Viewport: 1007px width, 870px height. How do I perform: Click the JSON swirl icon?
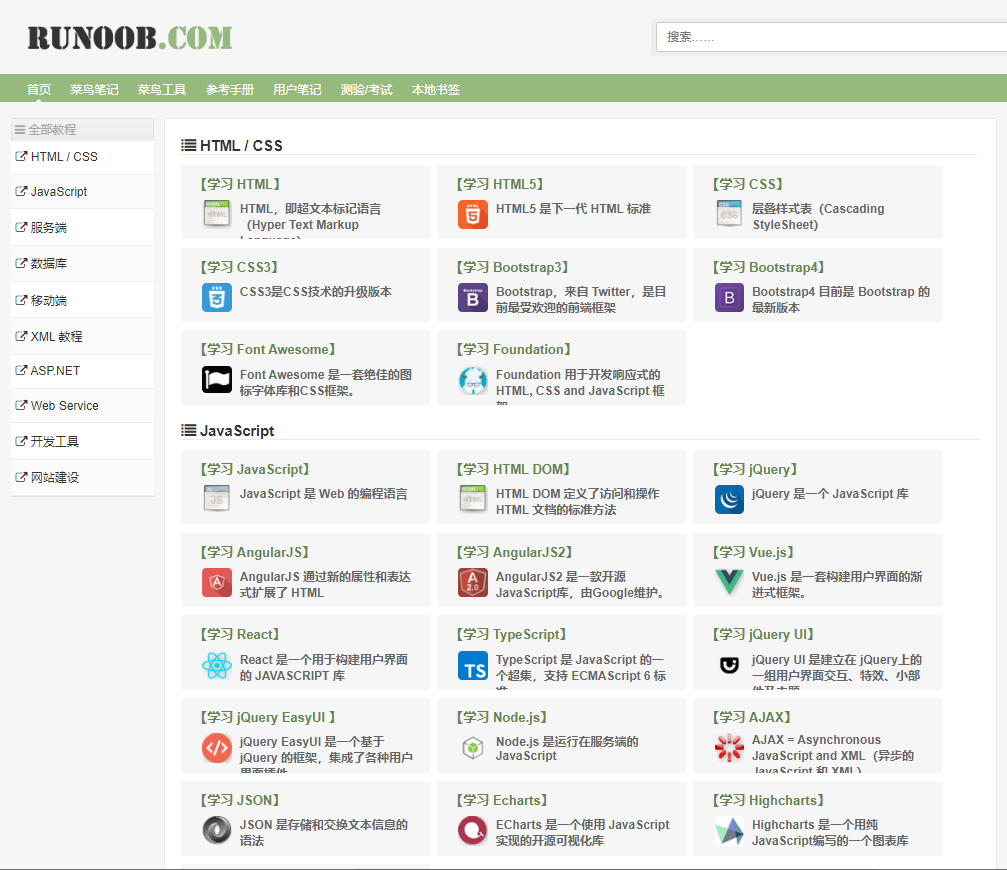pyautogui.click(x=216, y=830)
